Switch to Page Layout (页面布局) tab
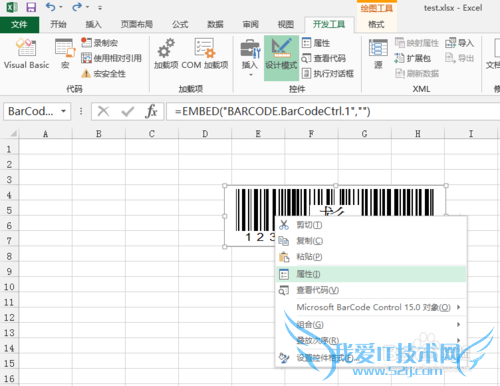Image resolution: width=500 pixels, height=386 pixels. coord(137,24)
